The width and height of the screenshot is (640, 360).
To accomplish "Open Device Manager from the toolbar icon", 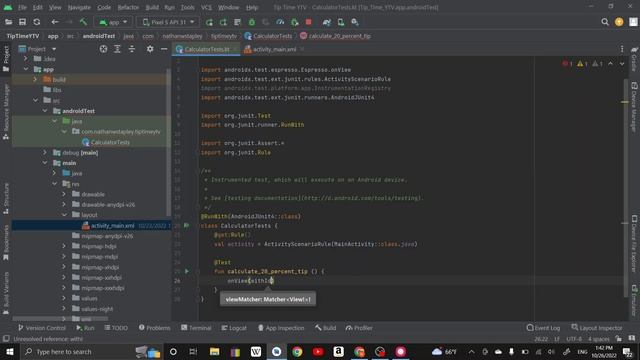I will coord(341,22).
